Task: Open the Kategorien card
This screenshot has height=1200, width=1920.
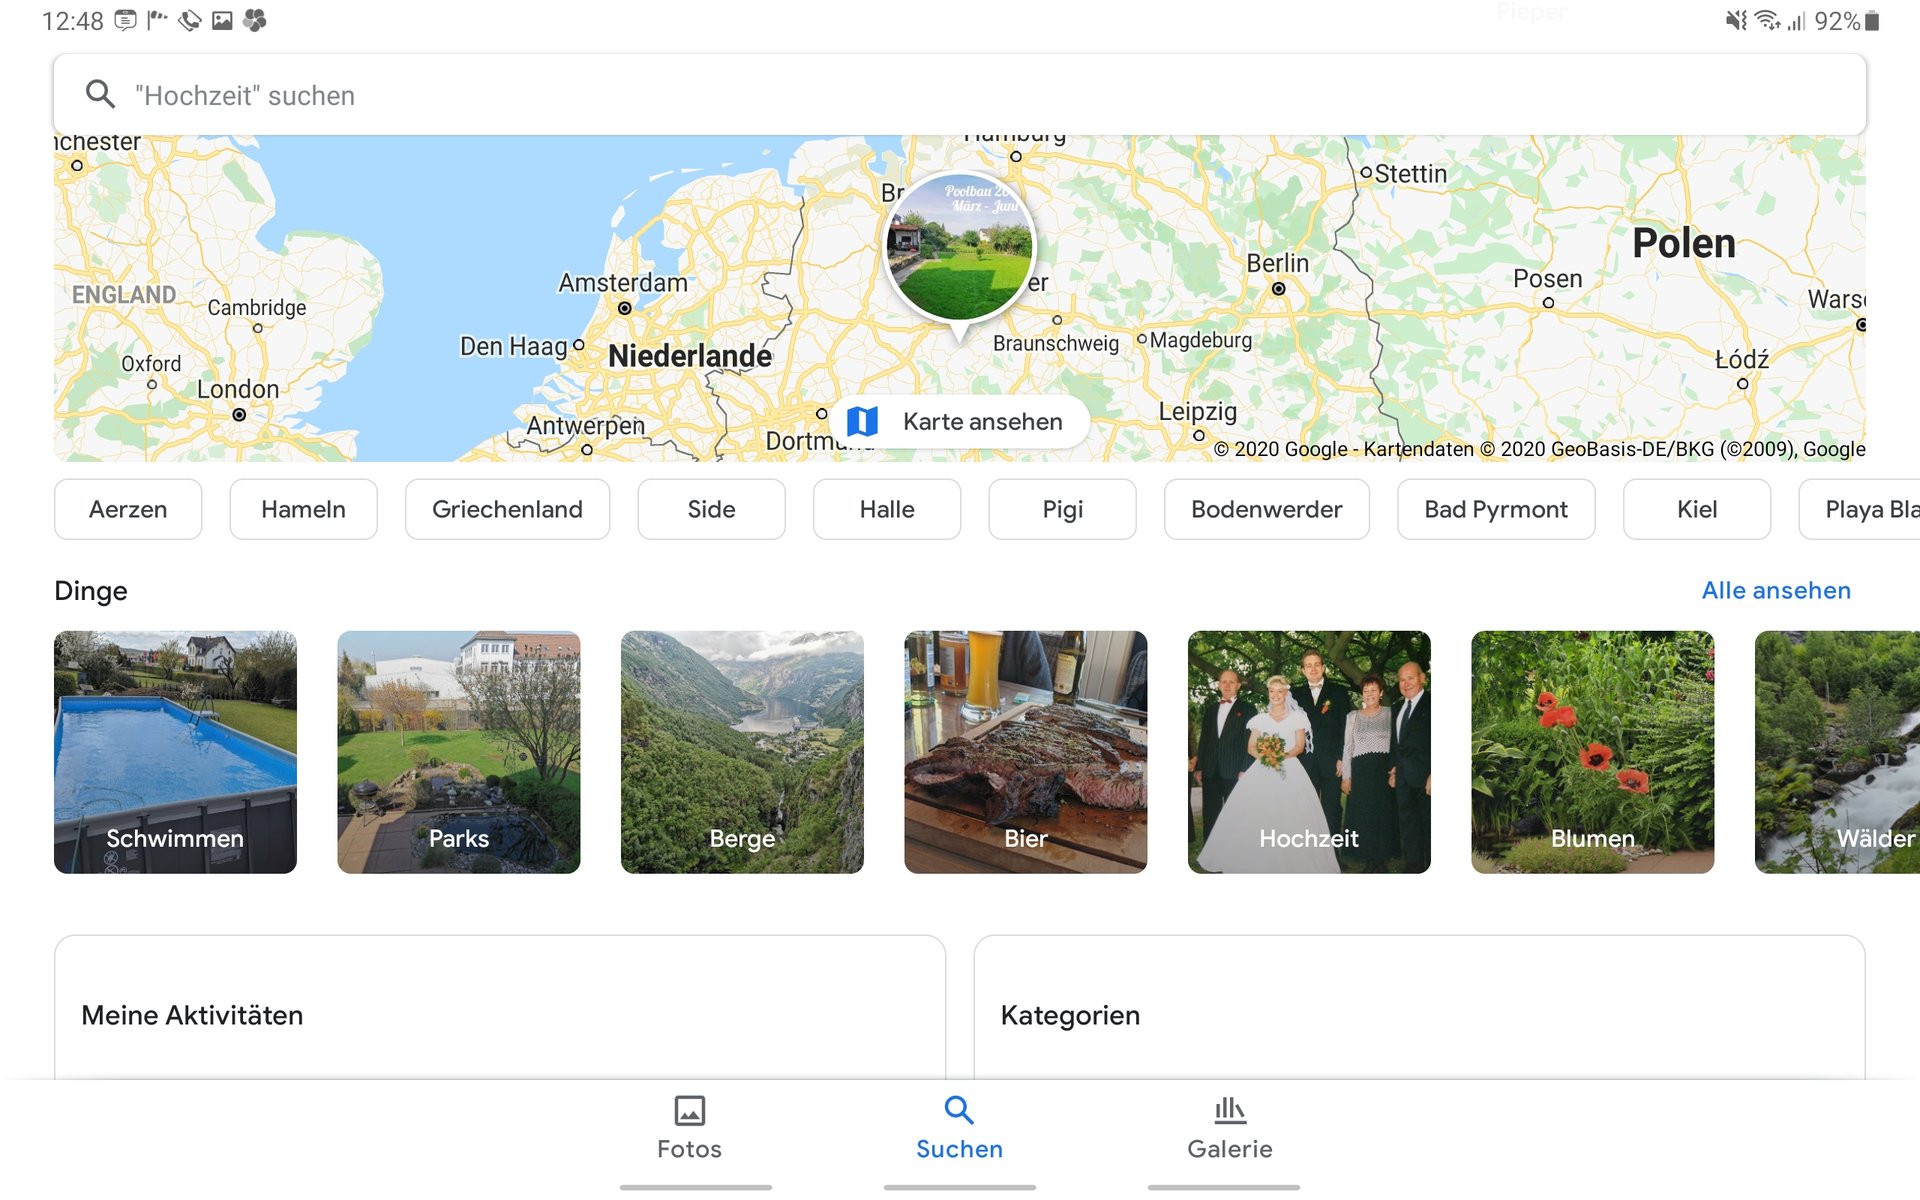Action: [1420, 1008]
